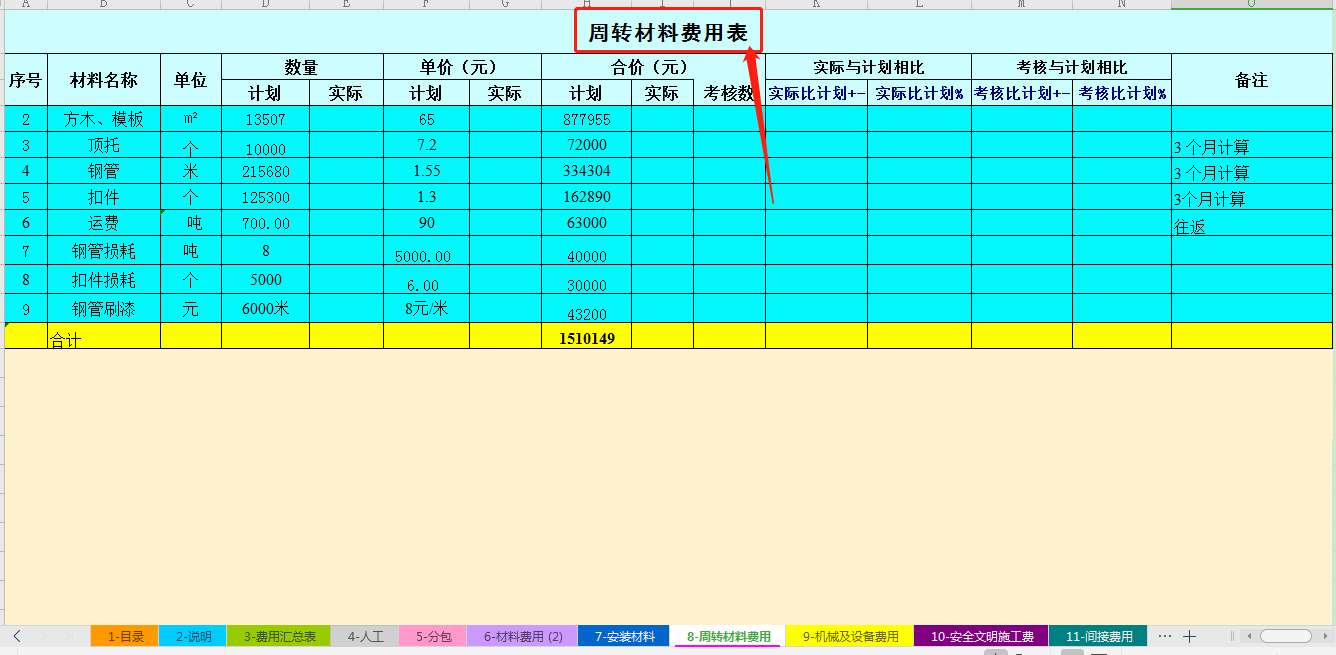Switch to the 3-费用汇总表 sheet tab
The width and height of the screenshot is (1336, 655).
click(280, 634)
